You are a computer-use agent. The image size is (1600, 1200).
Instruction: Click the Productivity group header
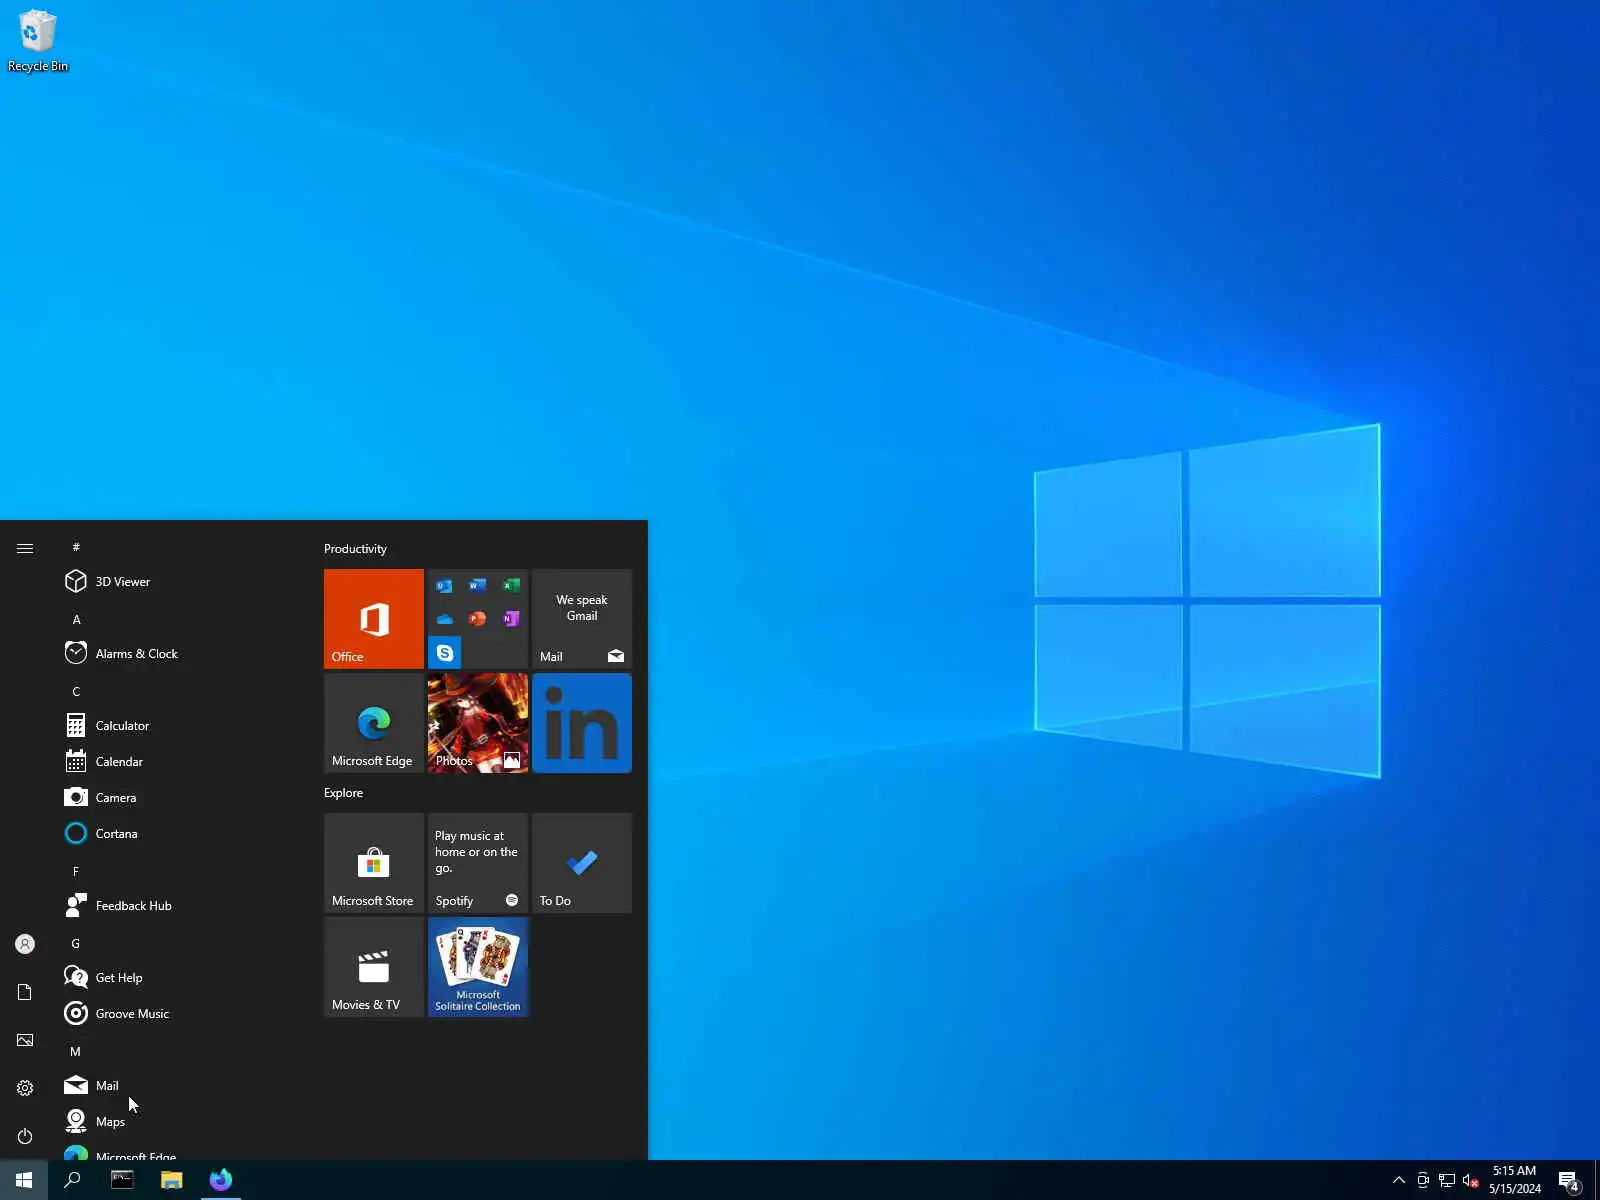[355, 549]
